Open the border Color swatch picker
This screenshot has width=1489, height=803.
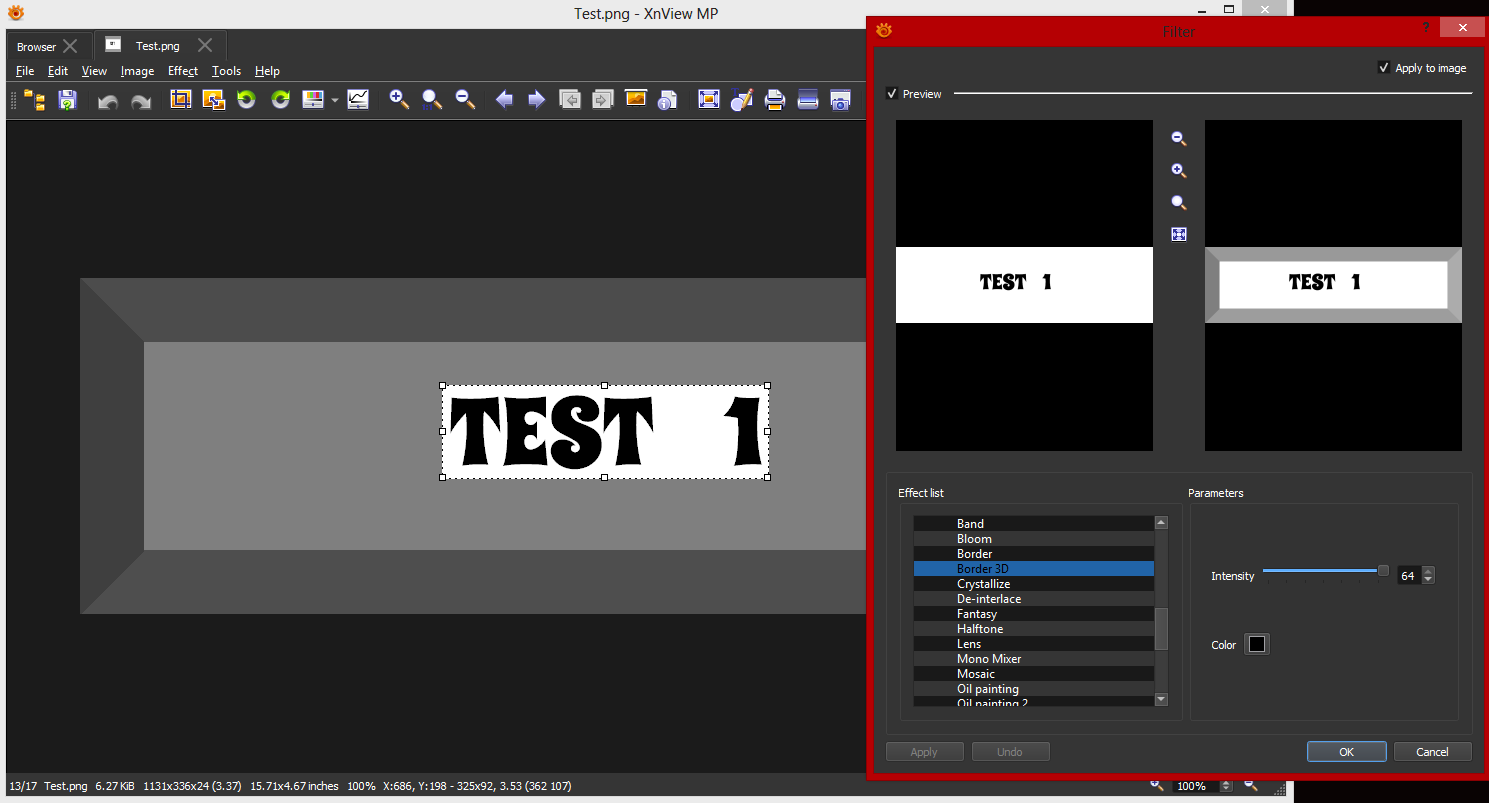point(1257,645)
